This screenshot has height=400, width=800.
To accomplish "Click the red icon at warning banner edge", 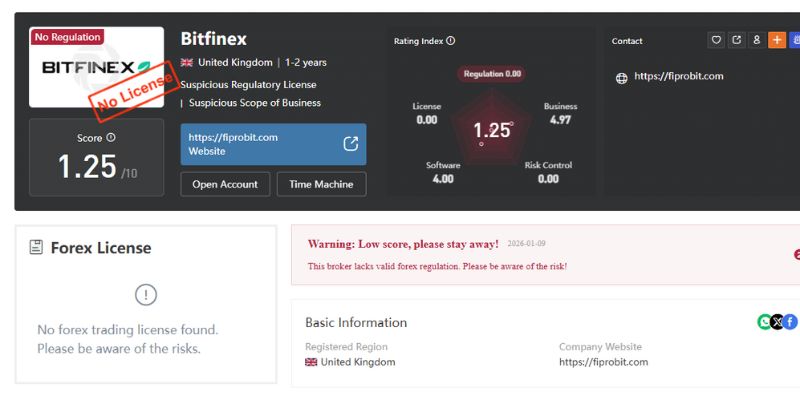I will (x=796, y=254).
